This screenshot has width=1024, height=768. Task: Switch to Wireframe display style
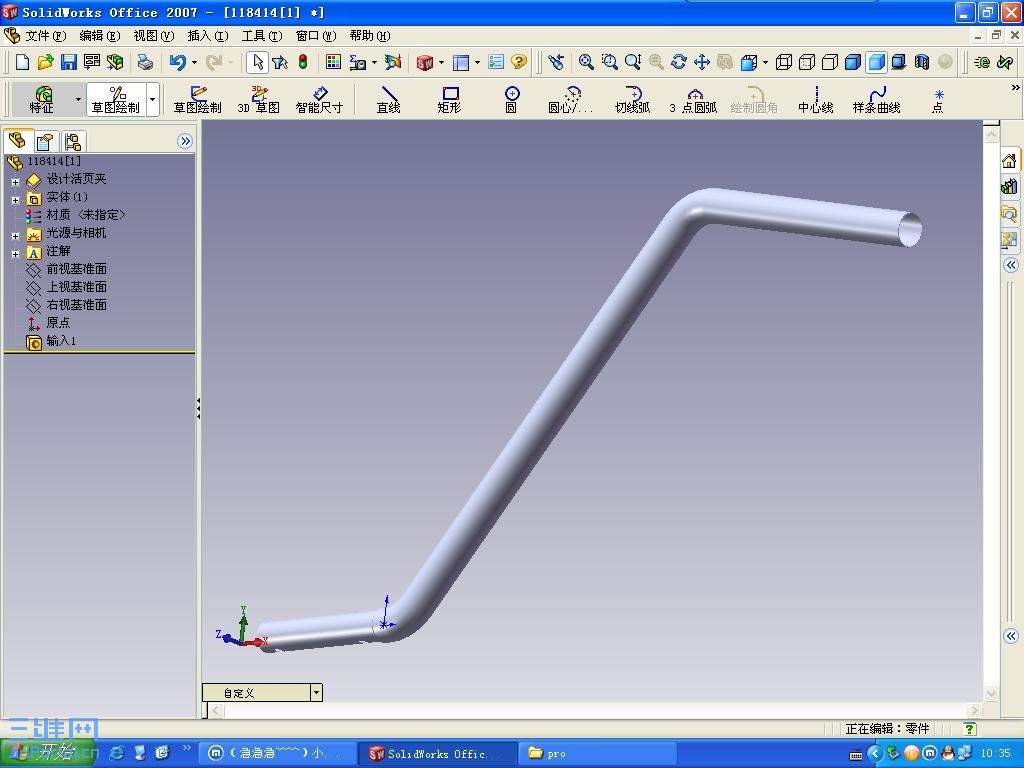(784, 62)
